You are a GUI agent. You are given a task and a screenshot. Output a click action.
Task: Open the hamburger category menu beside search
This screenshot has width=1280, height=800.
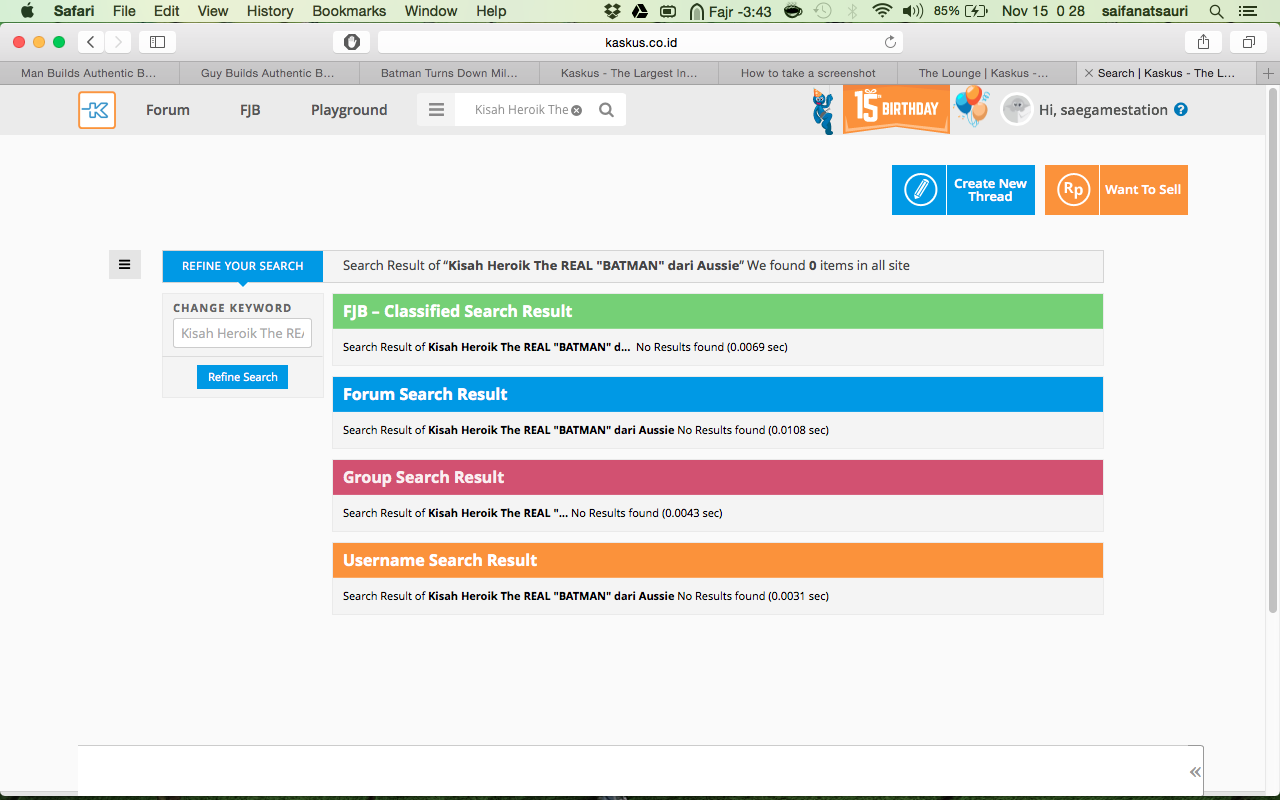click(x=436, y=110)
